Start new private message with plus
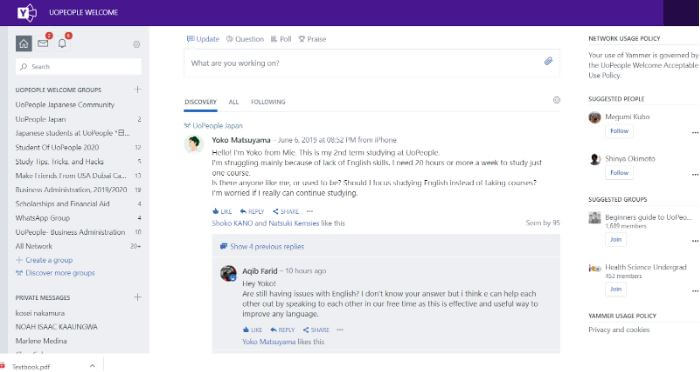 [138, 297]
